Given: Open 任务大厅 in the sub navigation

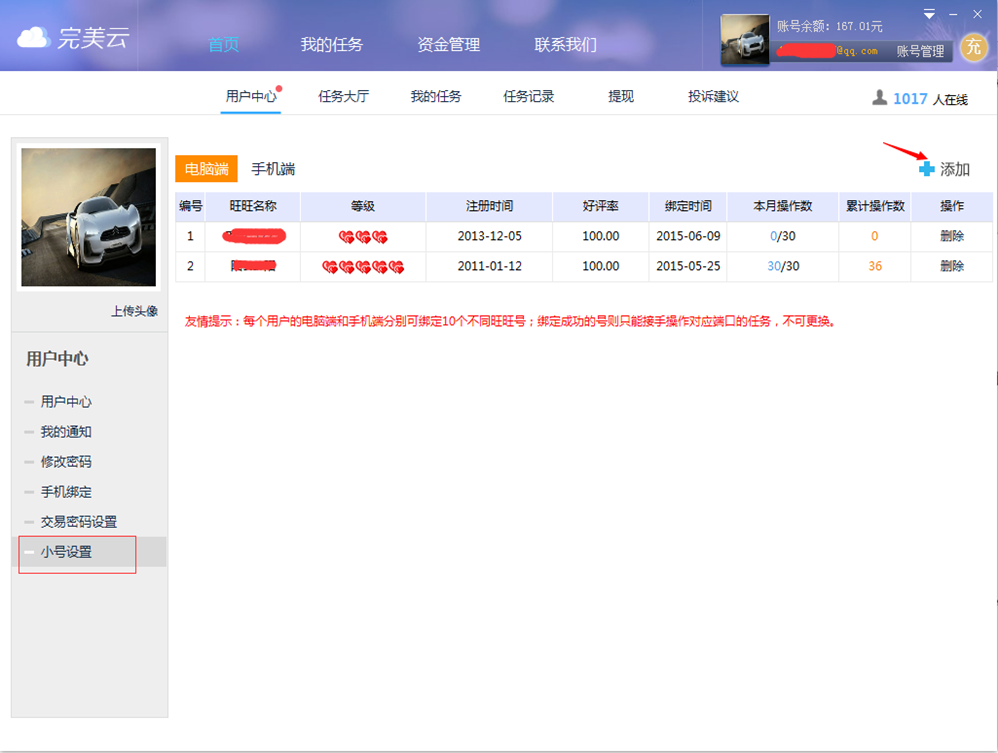Looking at the screenshot, I should [x=344, y=96].
